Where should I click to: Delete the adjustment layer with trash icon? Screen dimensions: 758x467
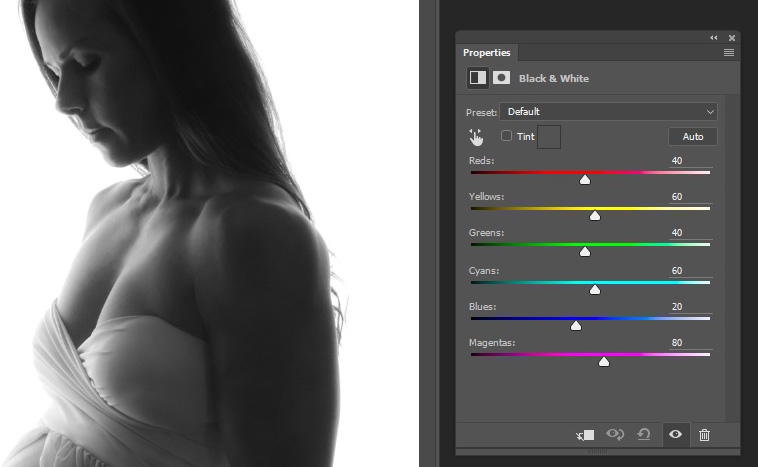tap(704, 435)
